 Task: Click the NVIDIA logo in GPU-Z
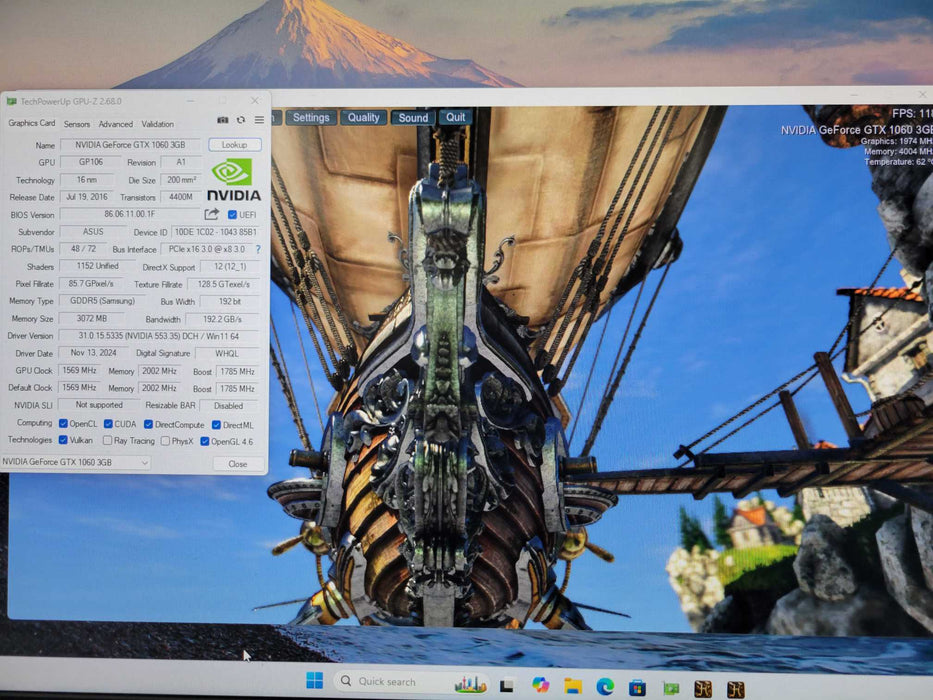click(x=234, y=179)
